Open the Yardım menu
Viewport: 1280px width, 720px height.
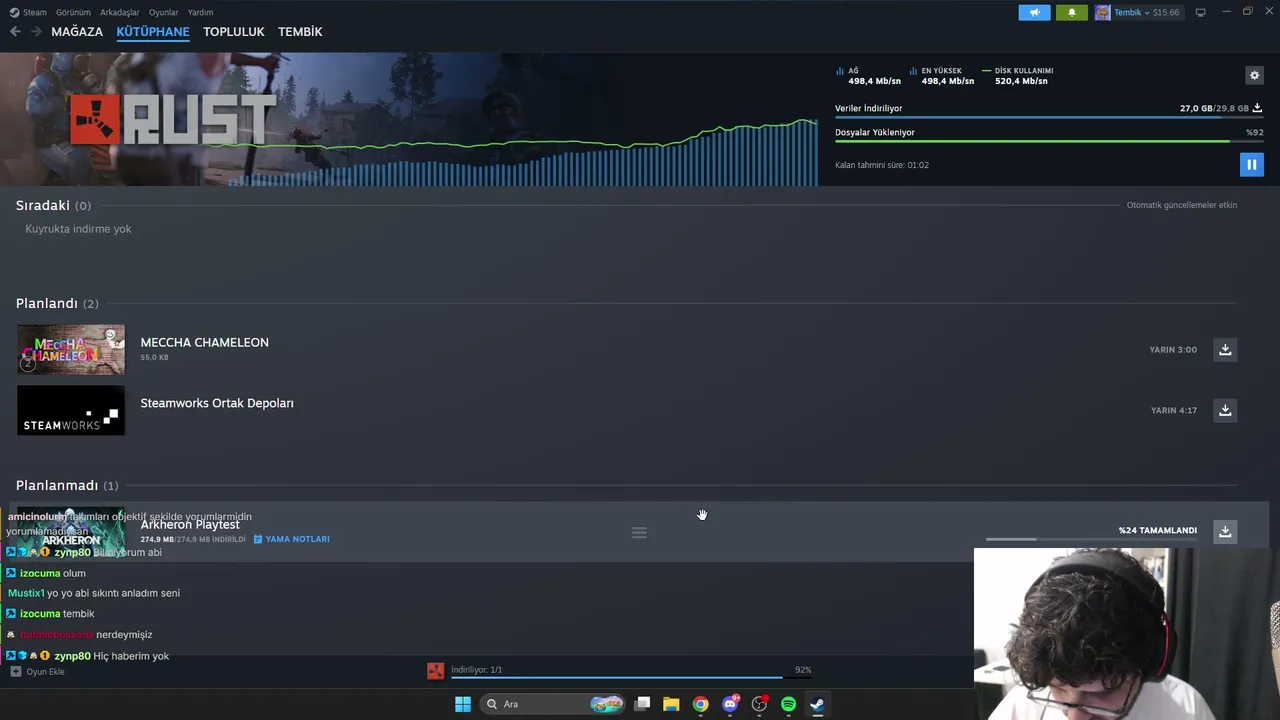200,12
